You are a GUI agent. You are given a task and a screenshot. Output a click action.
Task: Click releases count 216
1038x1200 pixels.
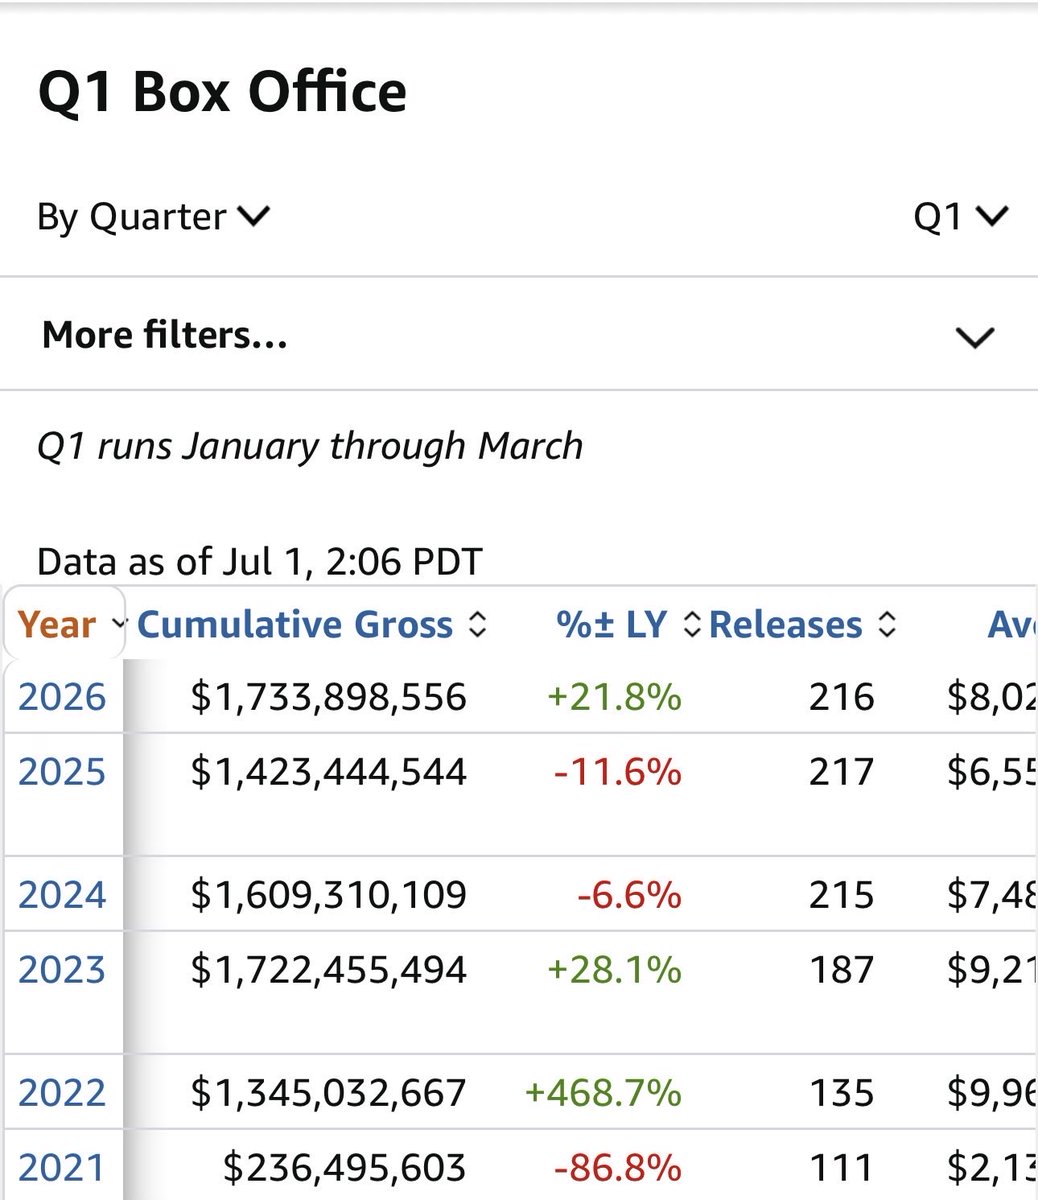[841, 697]
